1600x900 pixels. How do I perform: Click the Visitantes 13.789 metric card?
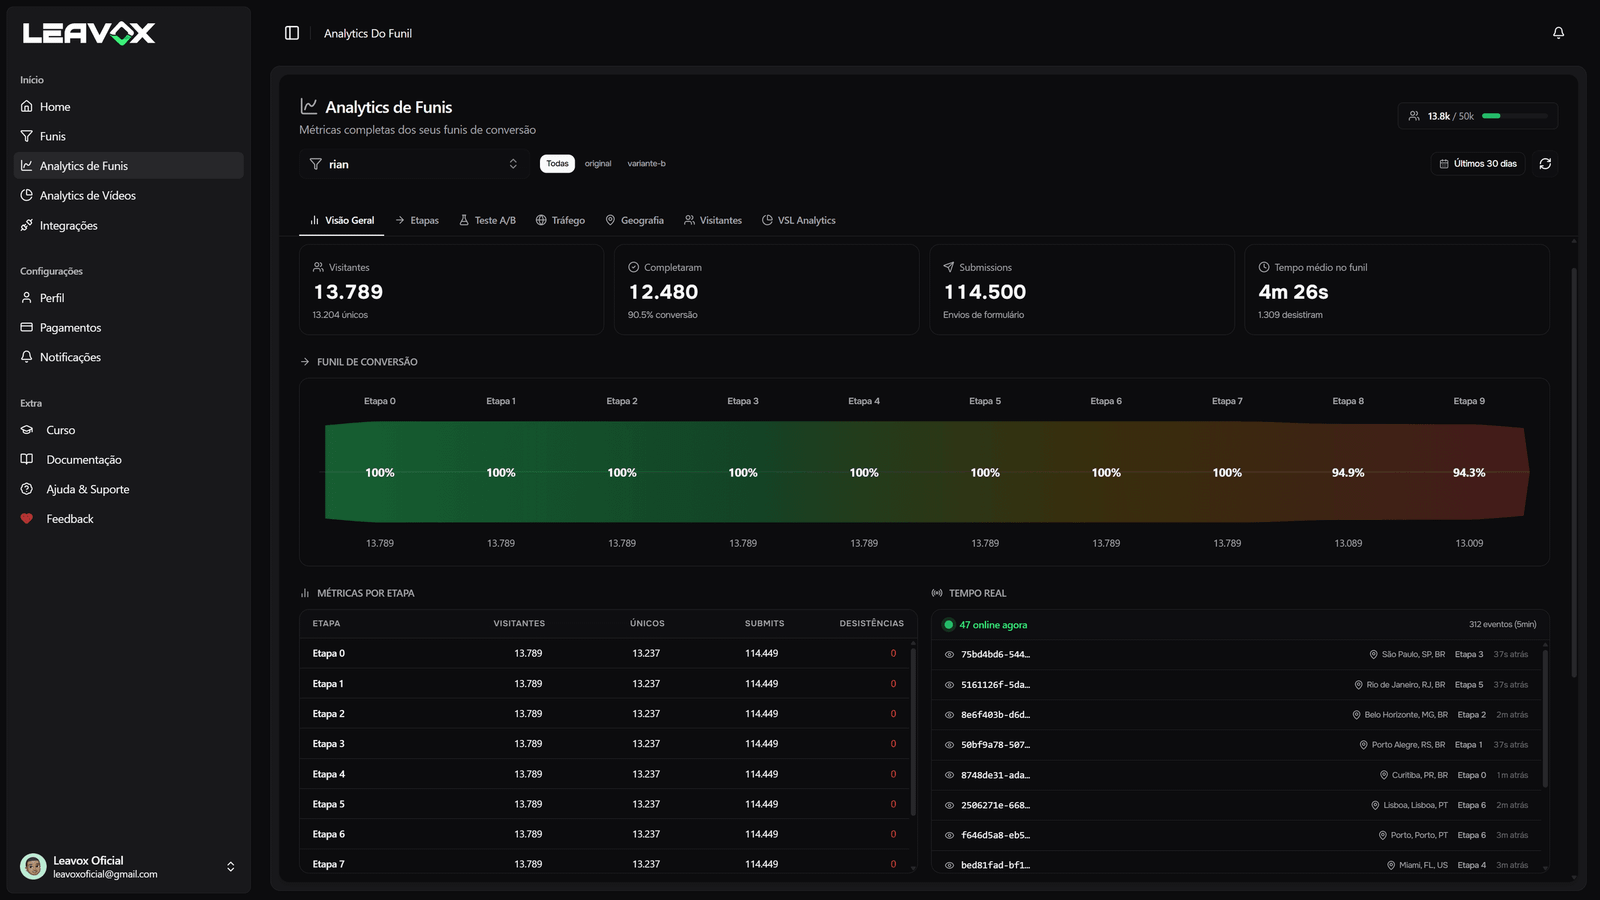(x=452, y=290)
